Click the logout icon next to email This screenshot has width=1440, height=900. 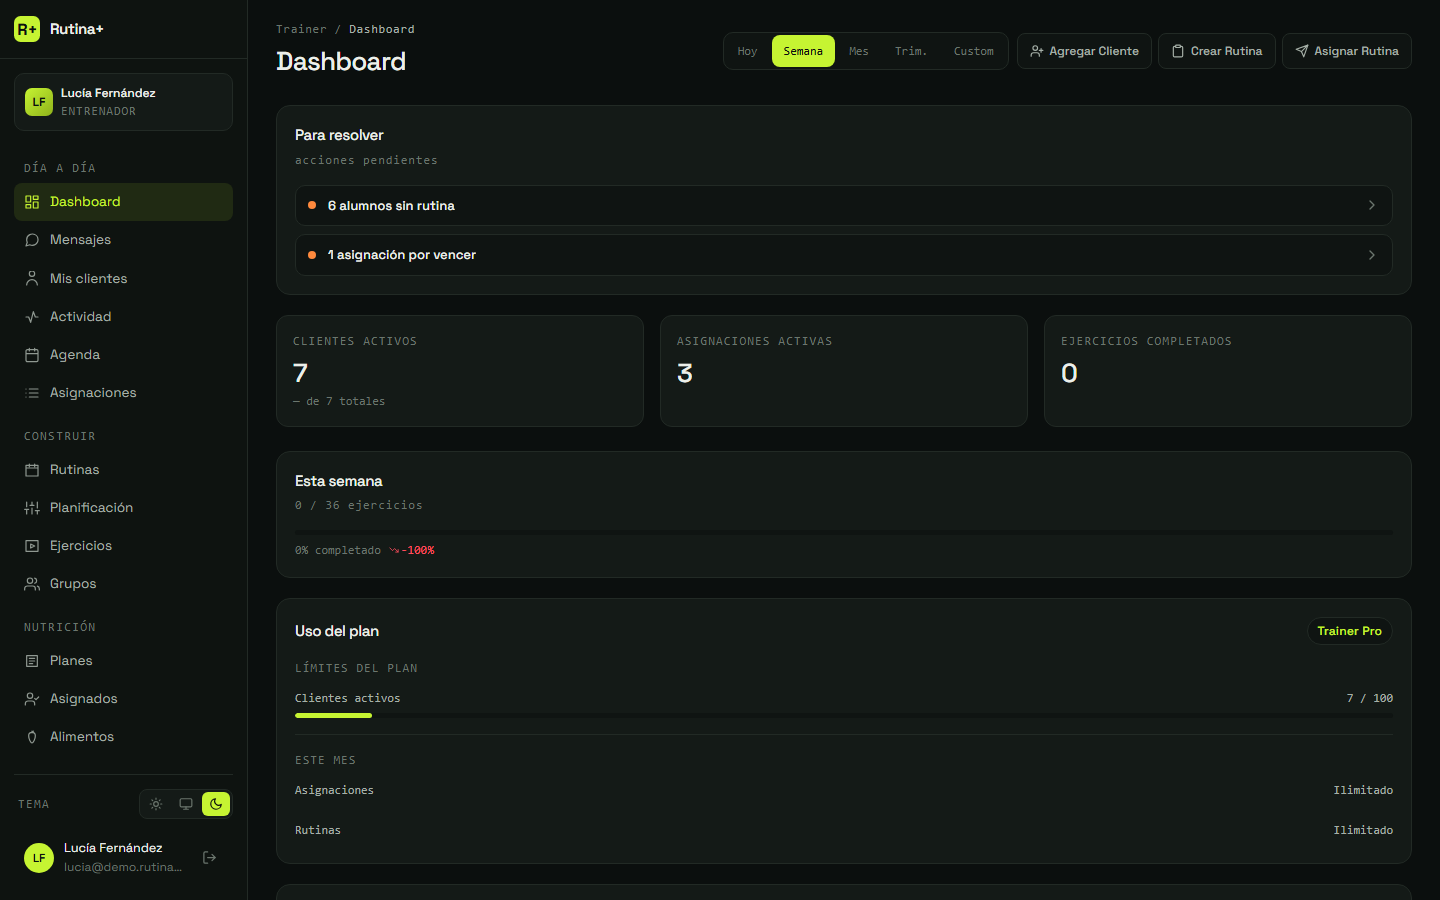[210, 857]
